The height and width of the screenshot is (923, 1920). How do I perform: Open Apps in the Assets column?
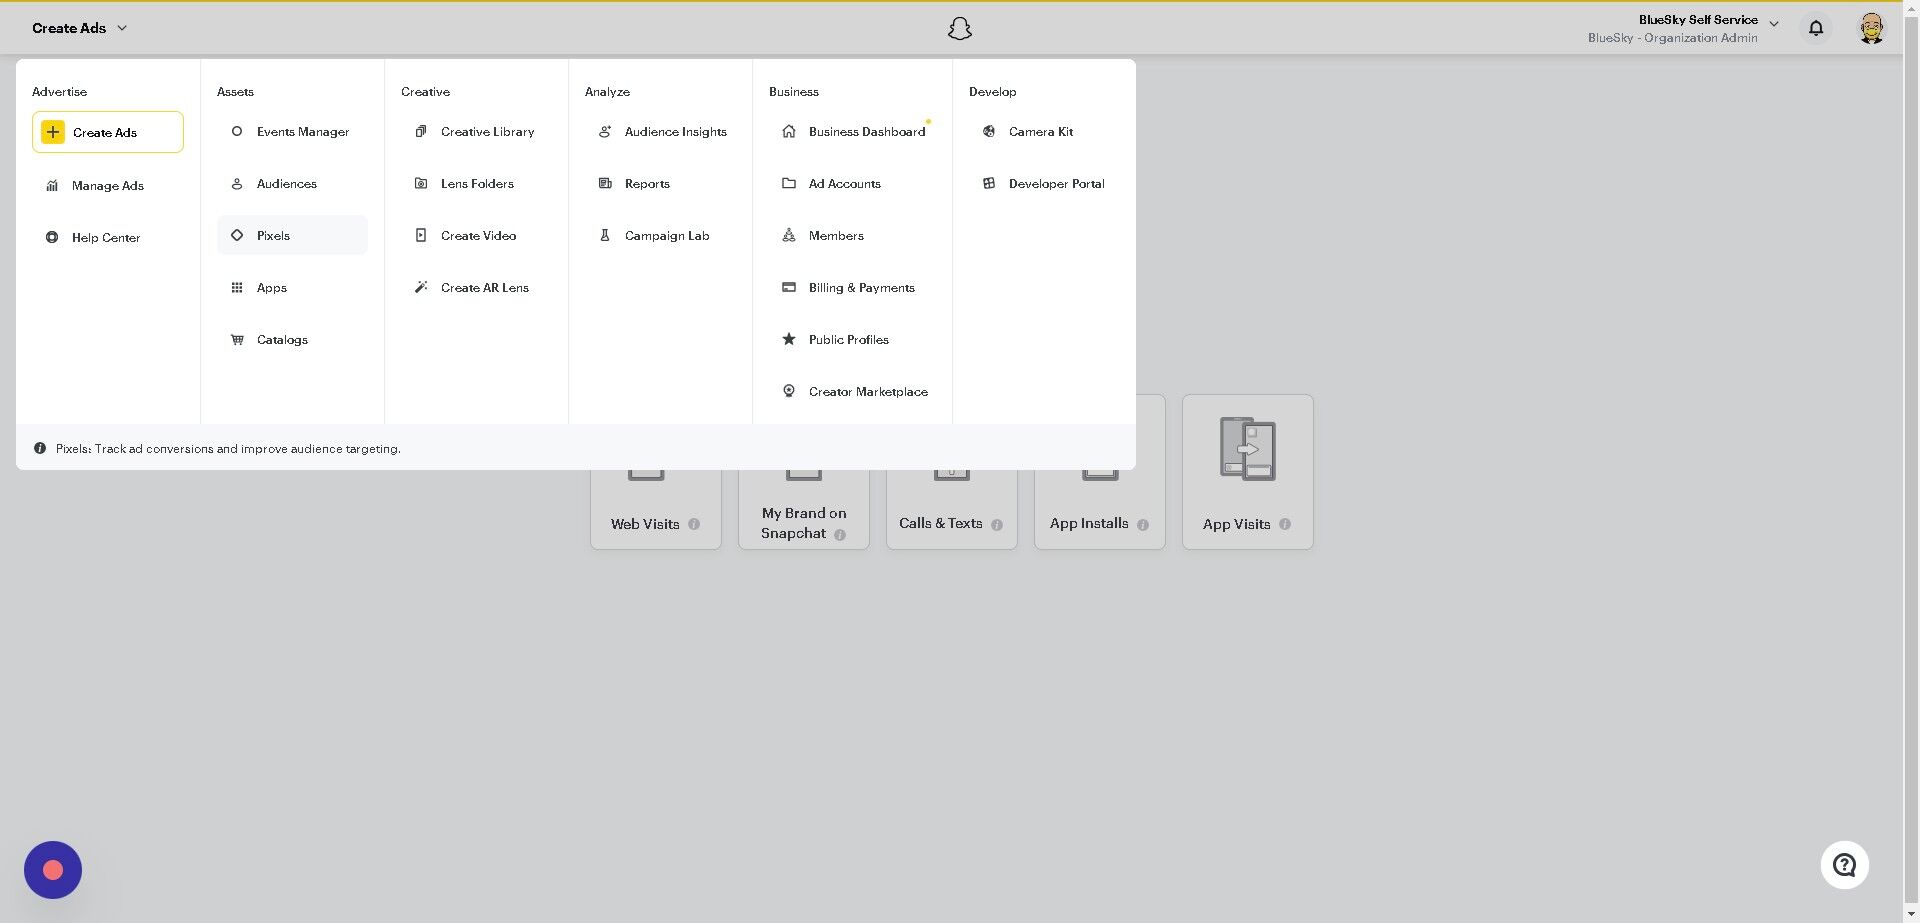point(292,288)
